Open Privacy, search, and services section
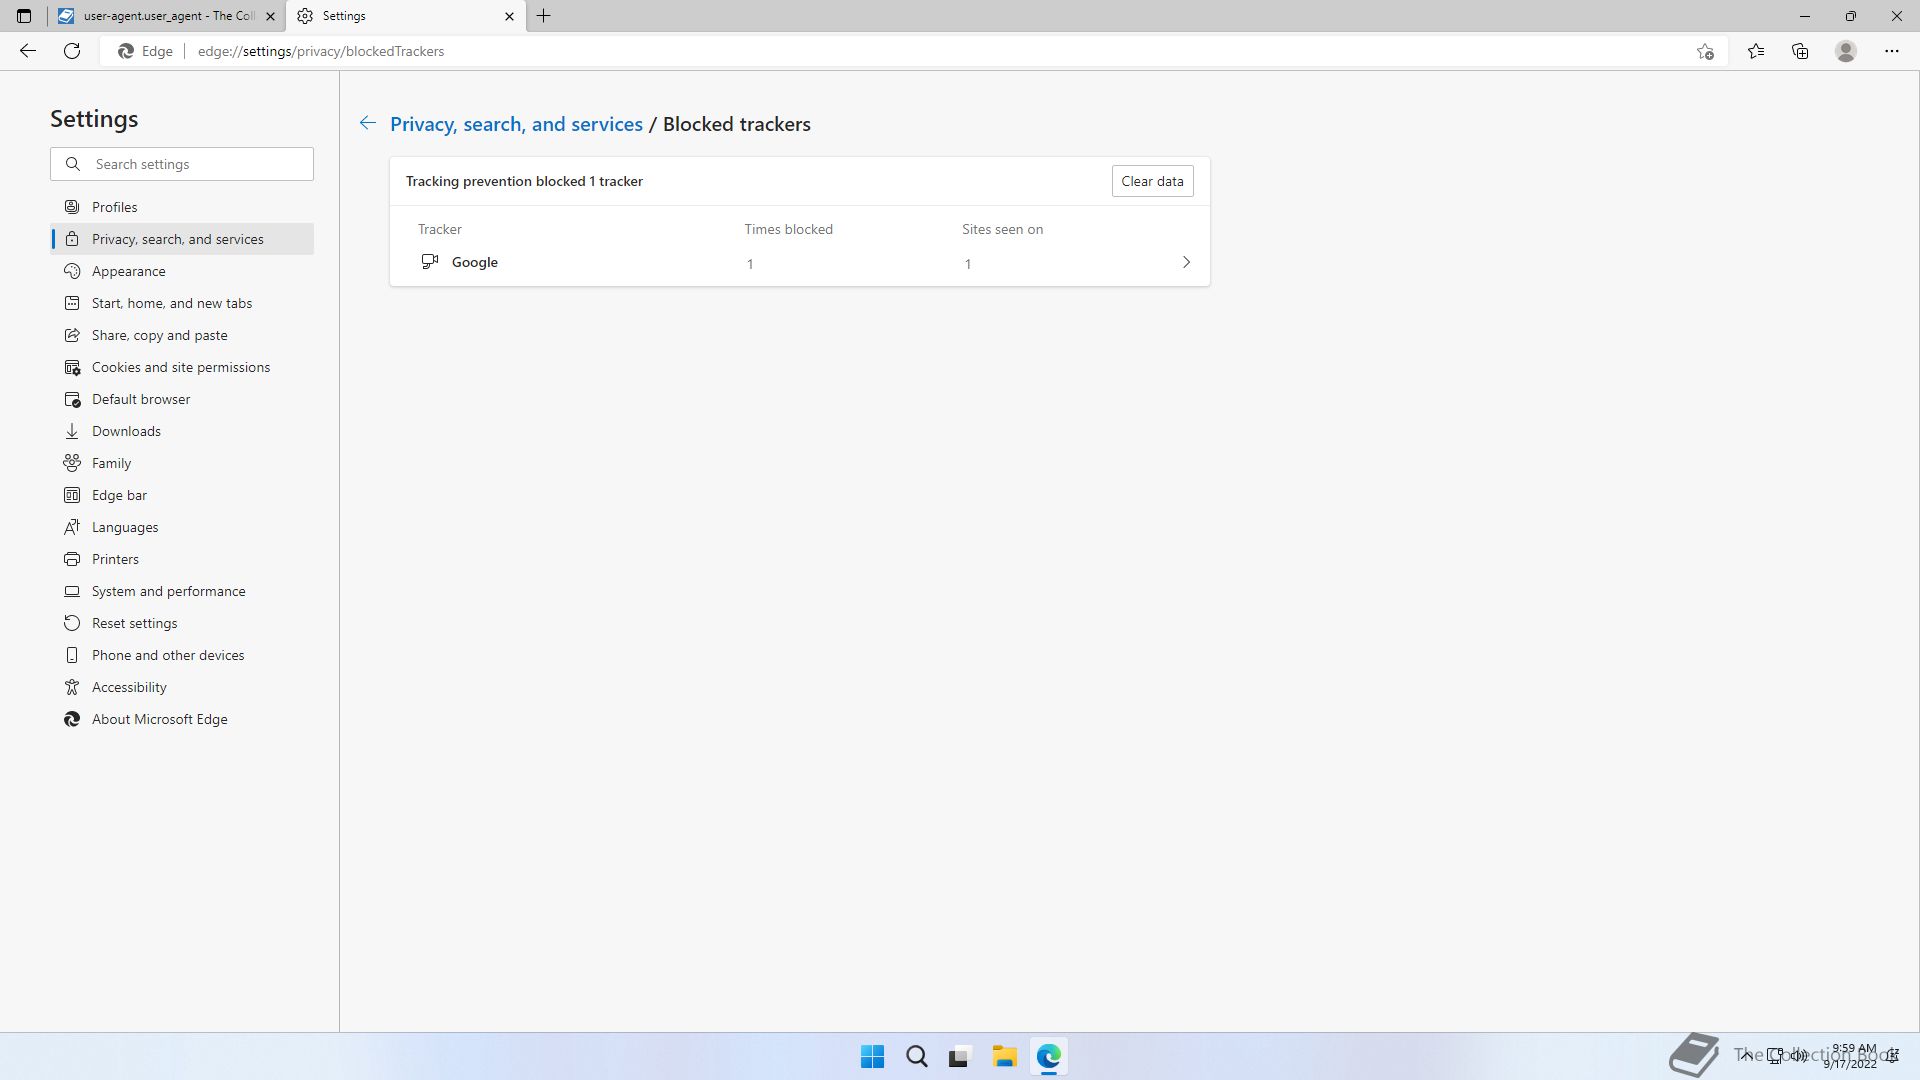Viewport: 1920px width, 1080px height. 182,239
